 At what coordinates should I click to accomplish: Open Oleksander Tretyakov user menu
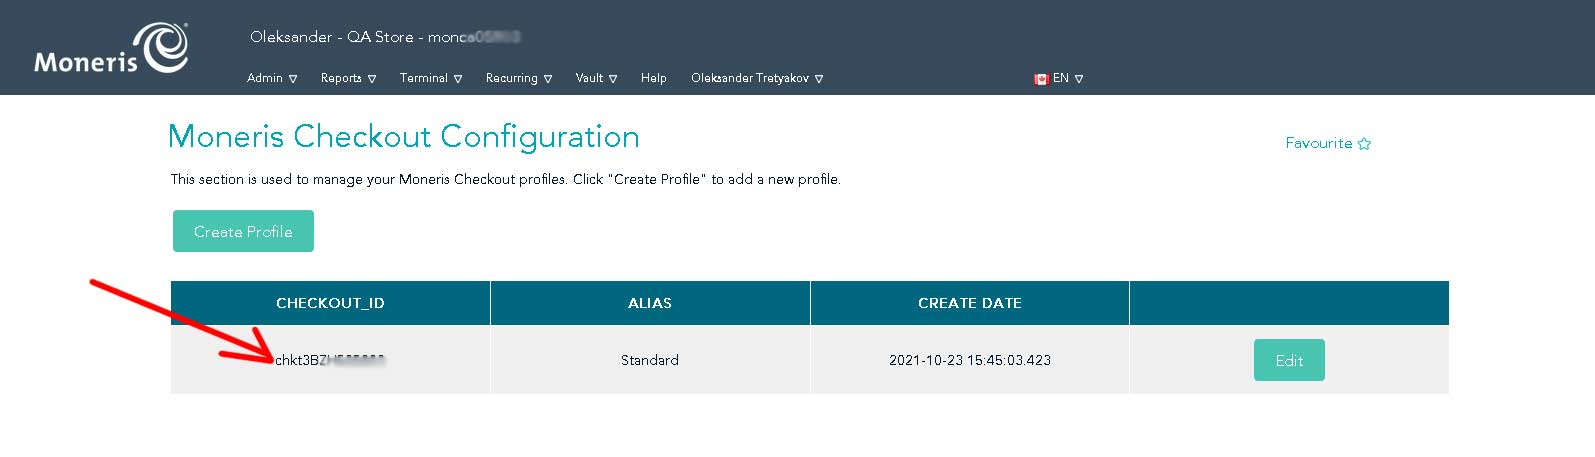[757, 78]
